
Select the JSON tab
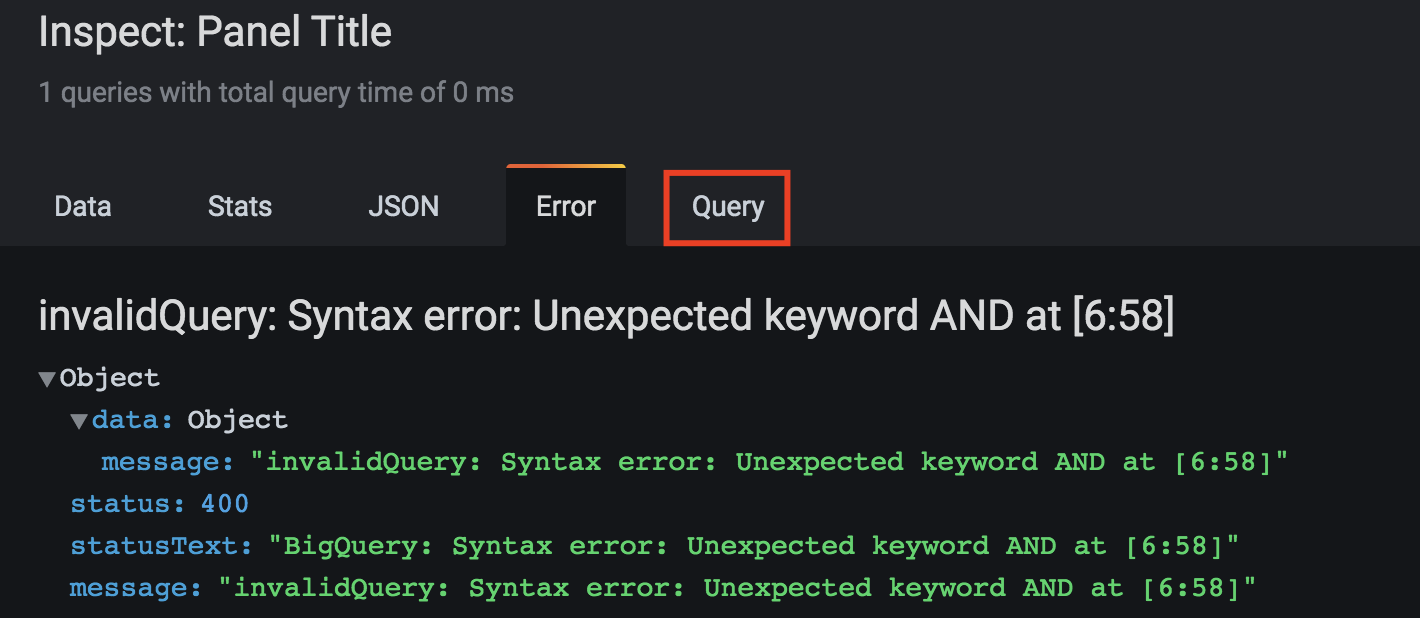pyautogui.click(x=403, y=207)
